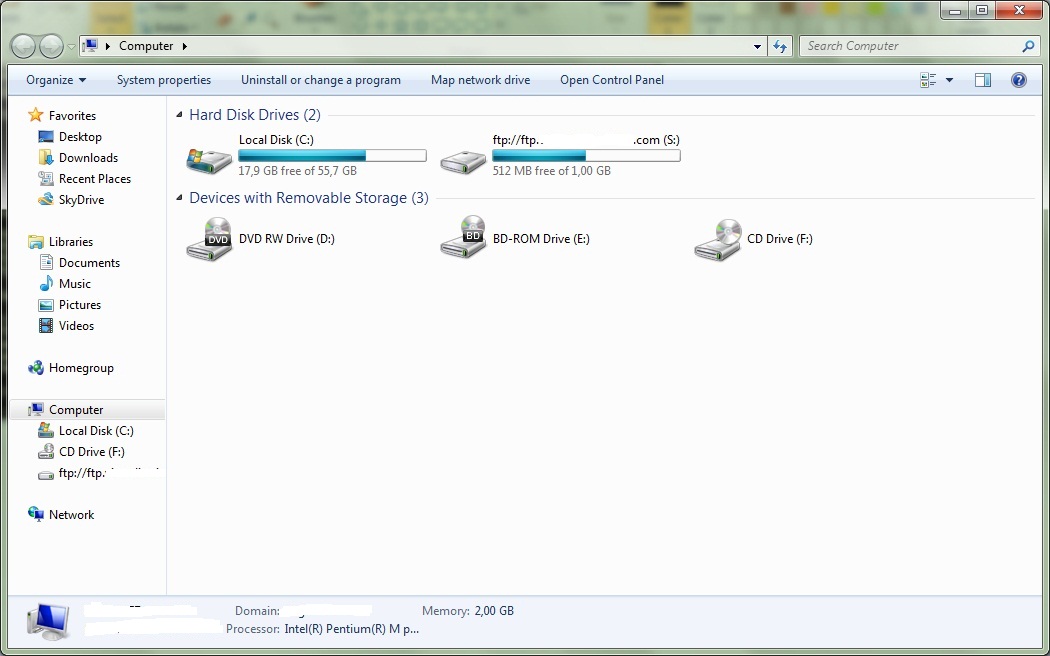Click the Back navigation arrow
Viewport: 1050px width, 656px height.
pos(24,46)
